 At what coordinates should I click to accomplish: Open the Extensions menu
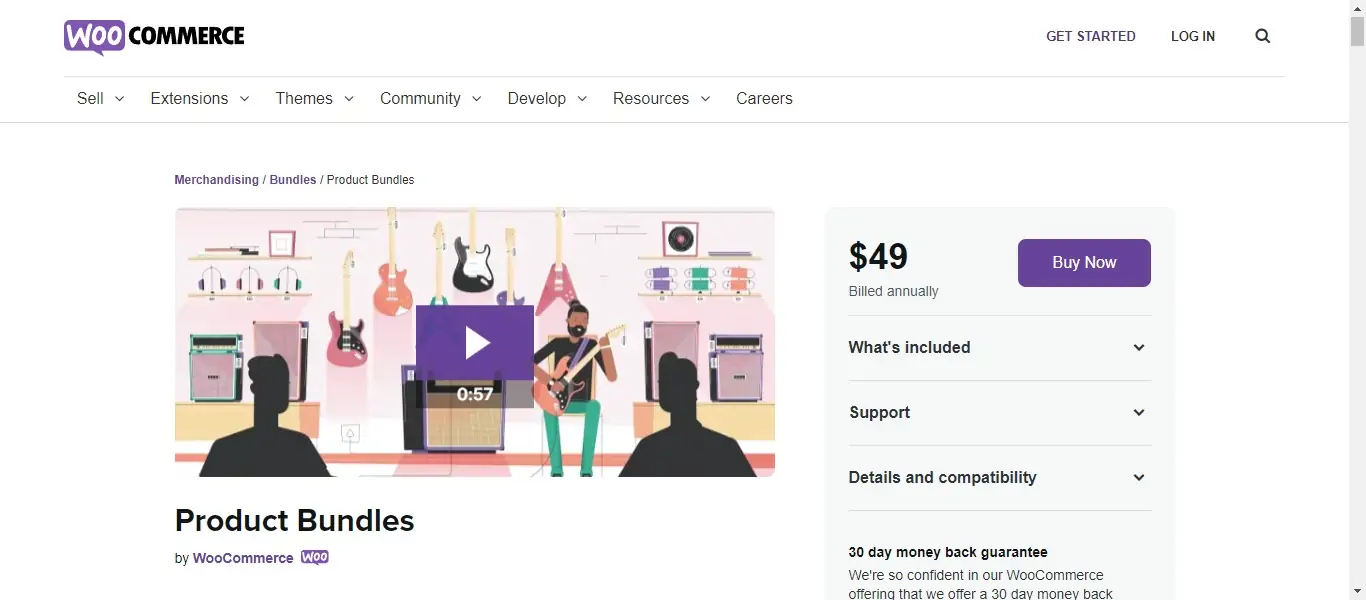pos(200,98)
